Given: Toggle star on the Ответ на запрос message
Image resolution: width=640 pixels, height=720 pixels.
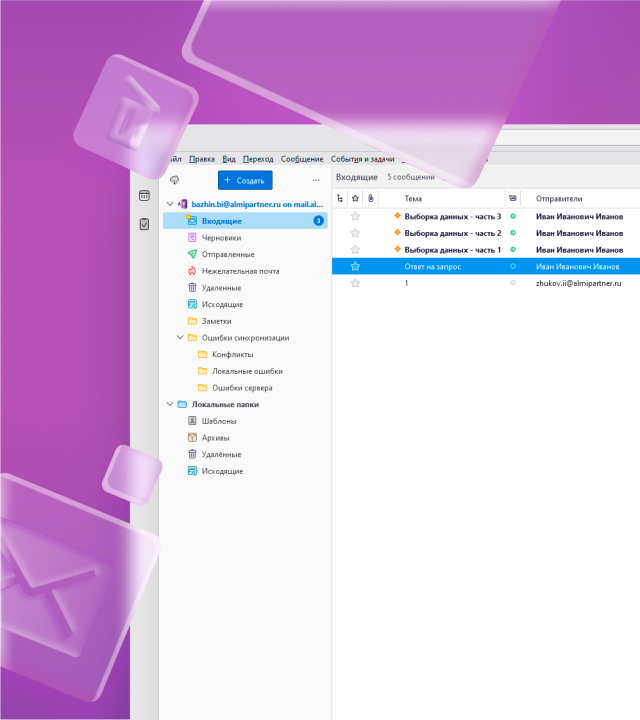Looking at the screenshot, I should click(x=355, y=266).
